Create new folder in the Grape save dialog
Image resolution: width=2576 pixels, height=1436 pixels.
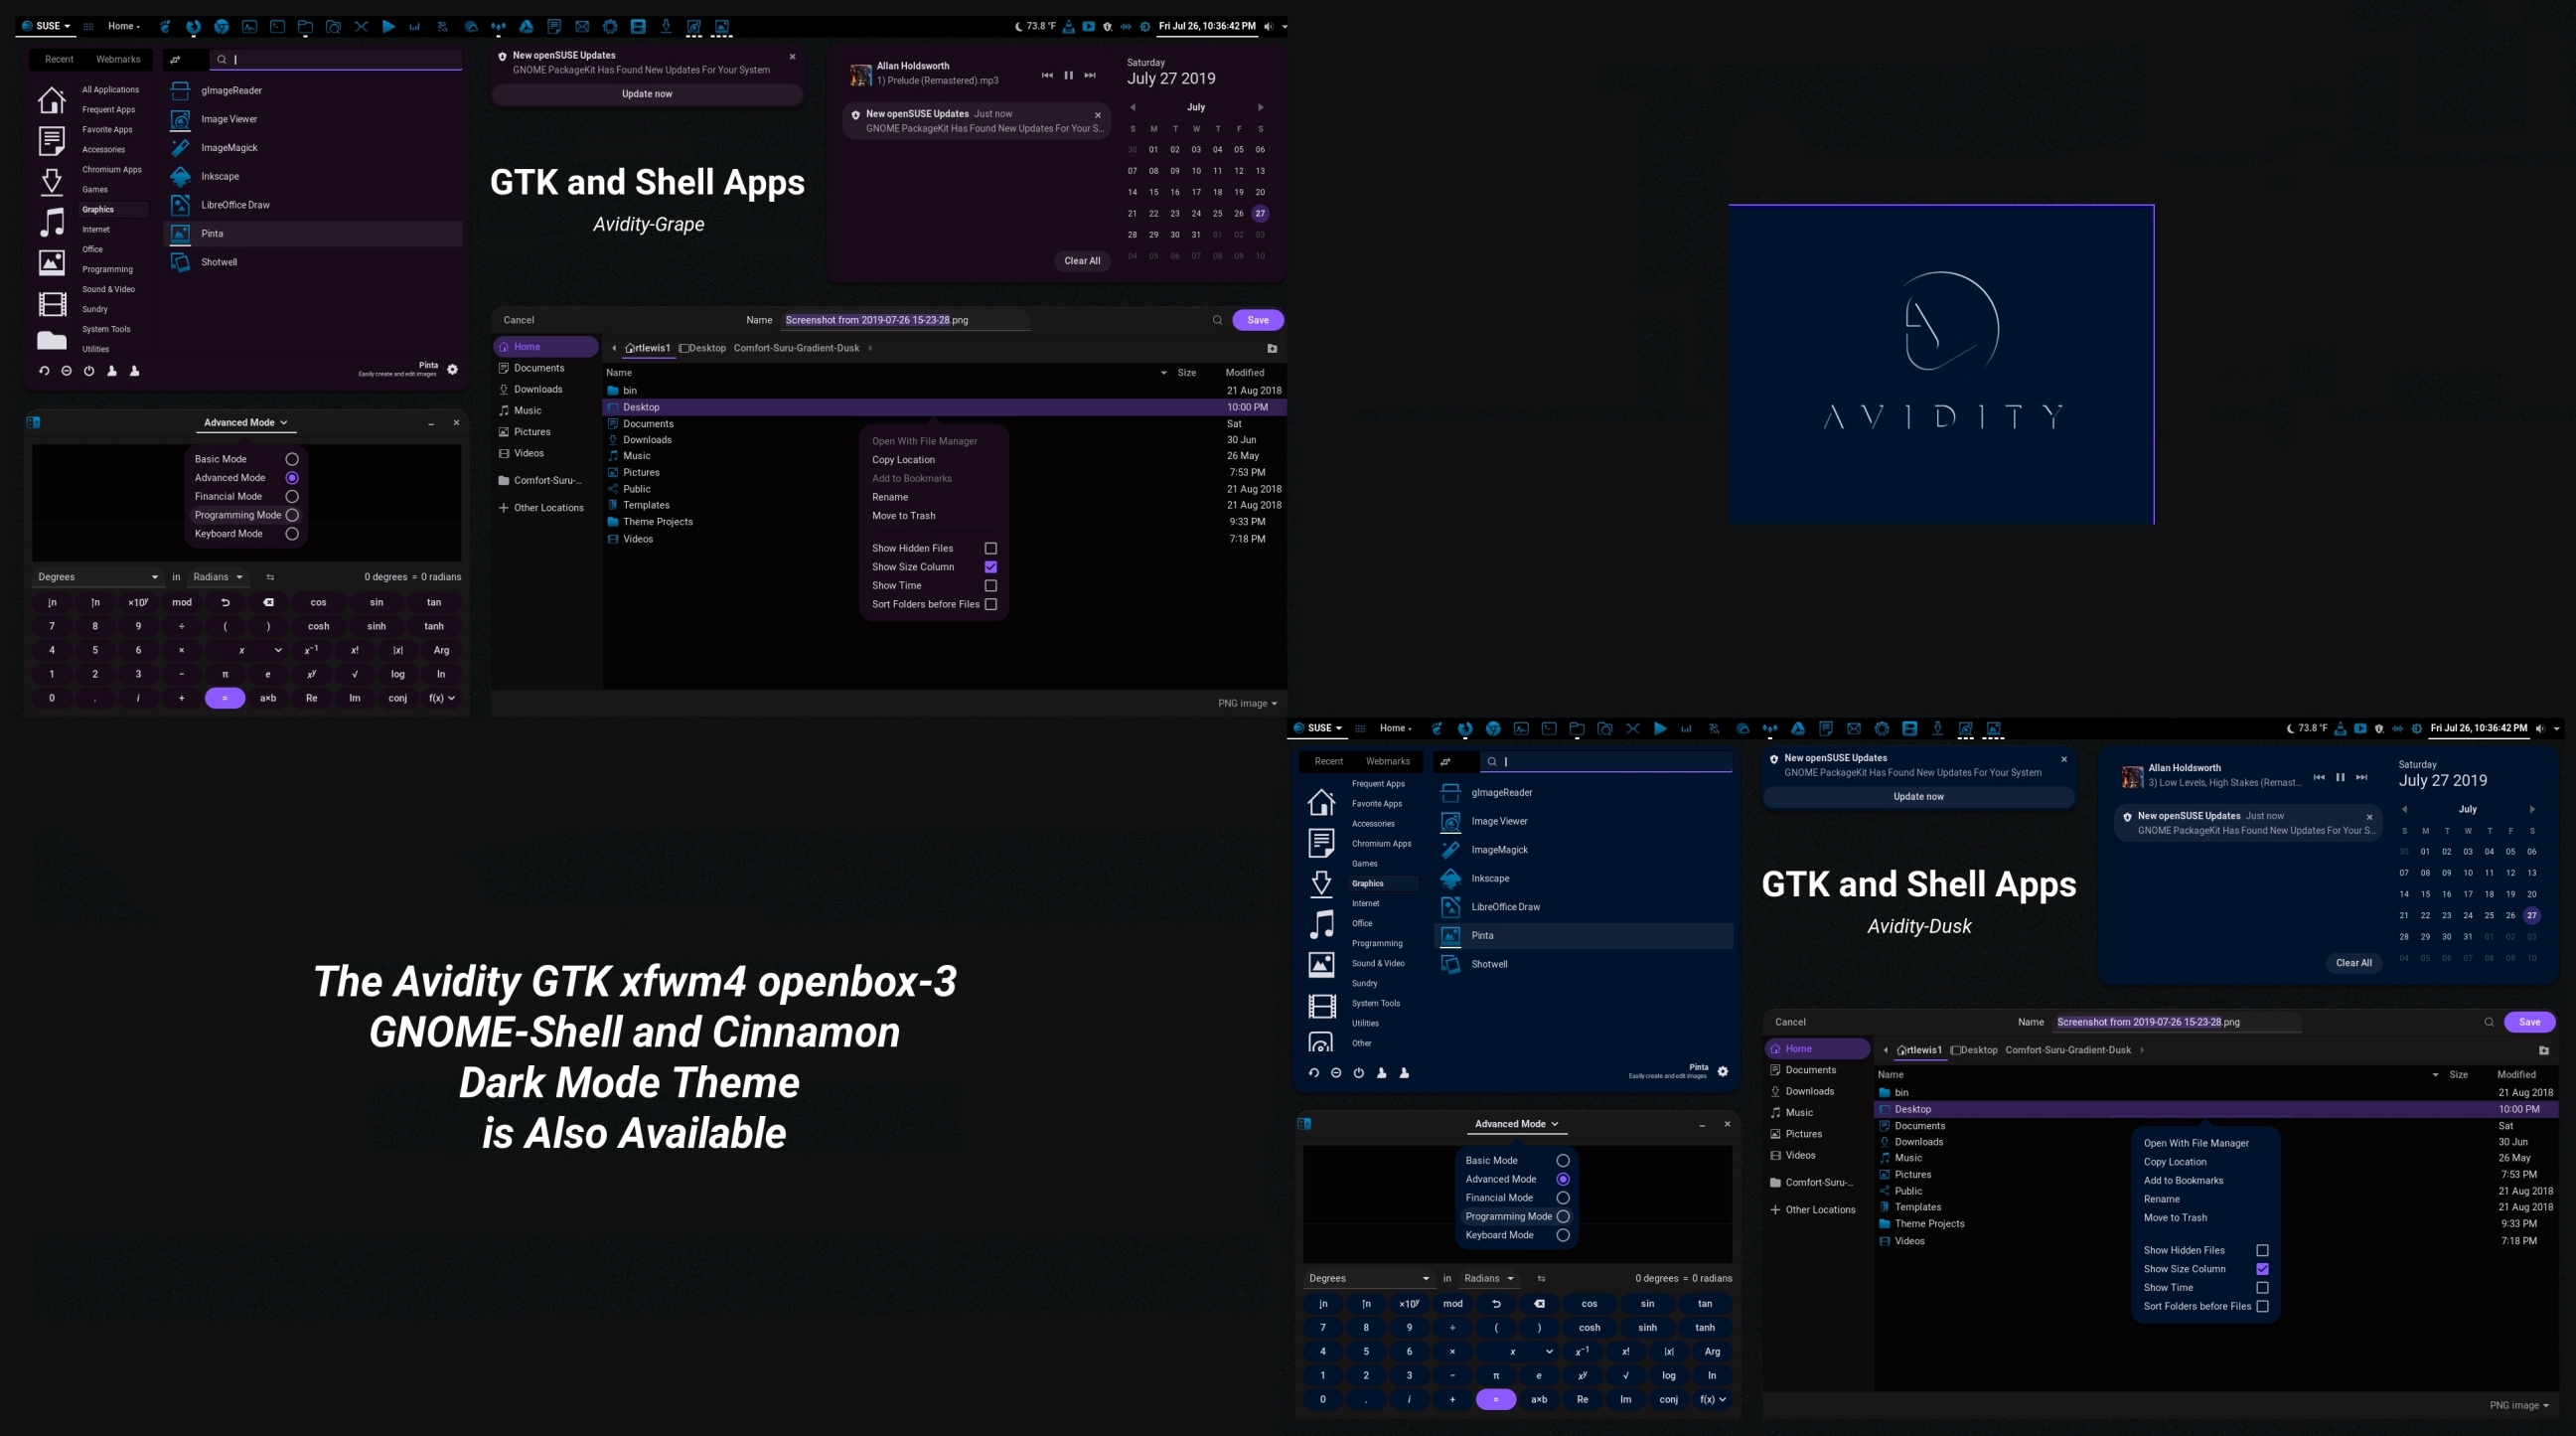[1272, 348]
